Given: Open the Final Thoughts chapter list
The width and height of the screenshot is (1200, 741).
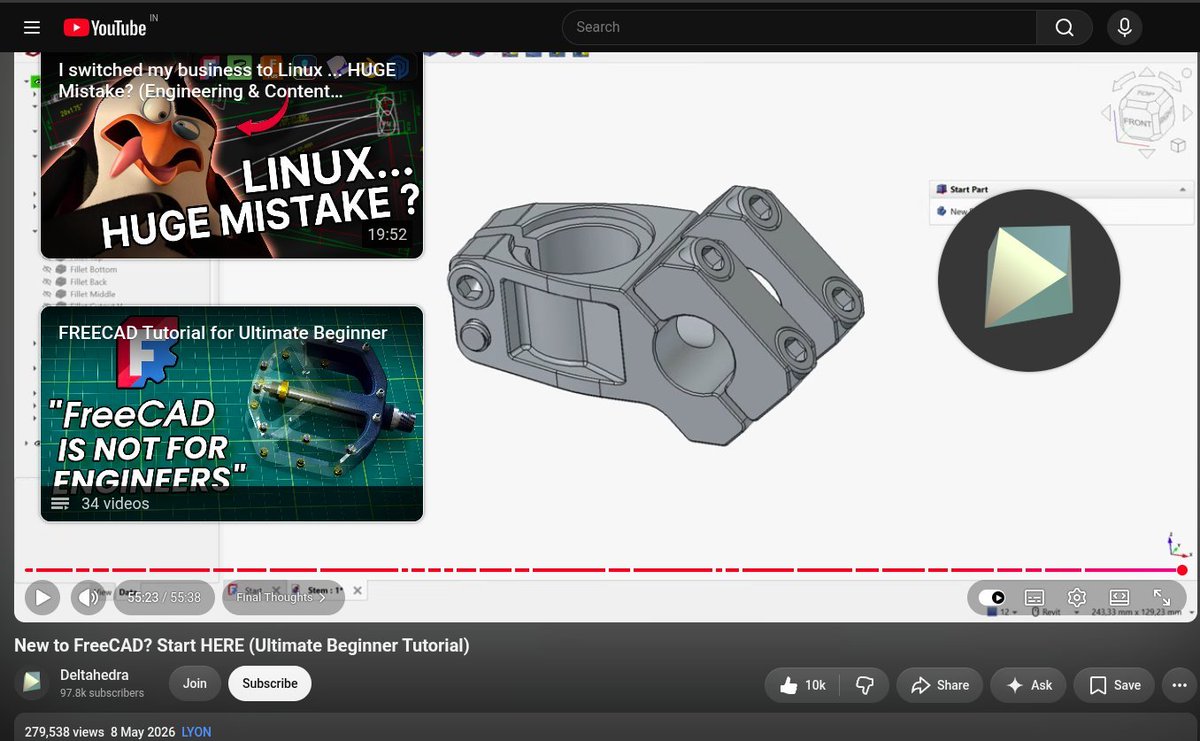Looking at the screenshot, I should tap(282, 598).
